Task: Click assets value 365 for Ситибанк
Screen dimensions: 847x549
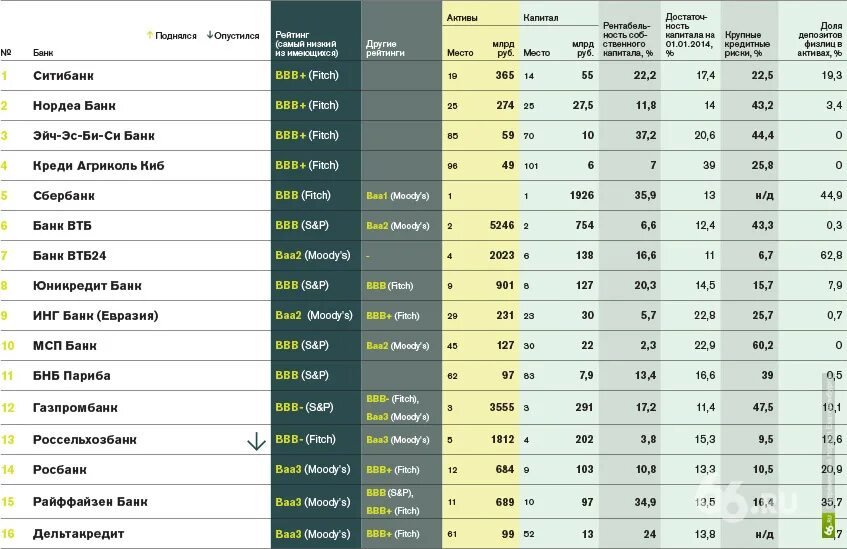Action: [505, 75]
